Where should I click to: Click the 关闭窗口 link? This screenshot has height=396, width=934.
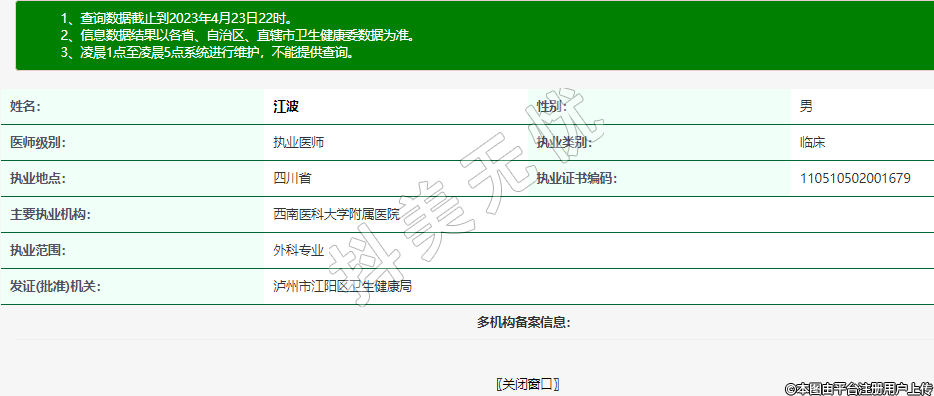528,385
